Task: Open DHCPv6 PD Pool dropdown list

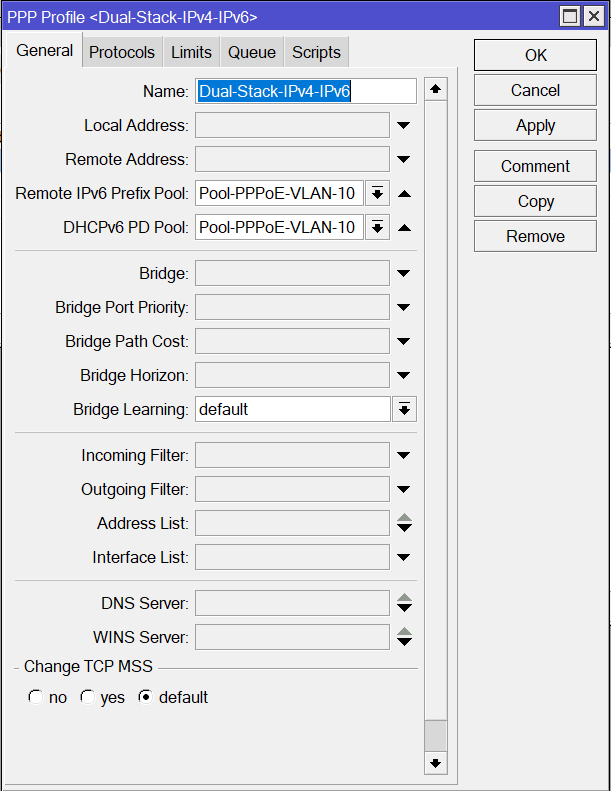Action: tap(377, 228)
